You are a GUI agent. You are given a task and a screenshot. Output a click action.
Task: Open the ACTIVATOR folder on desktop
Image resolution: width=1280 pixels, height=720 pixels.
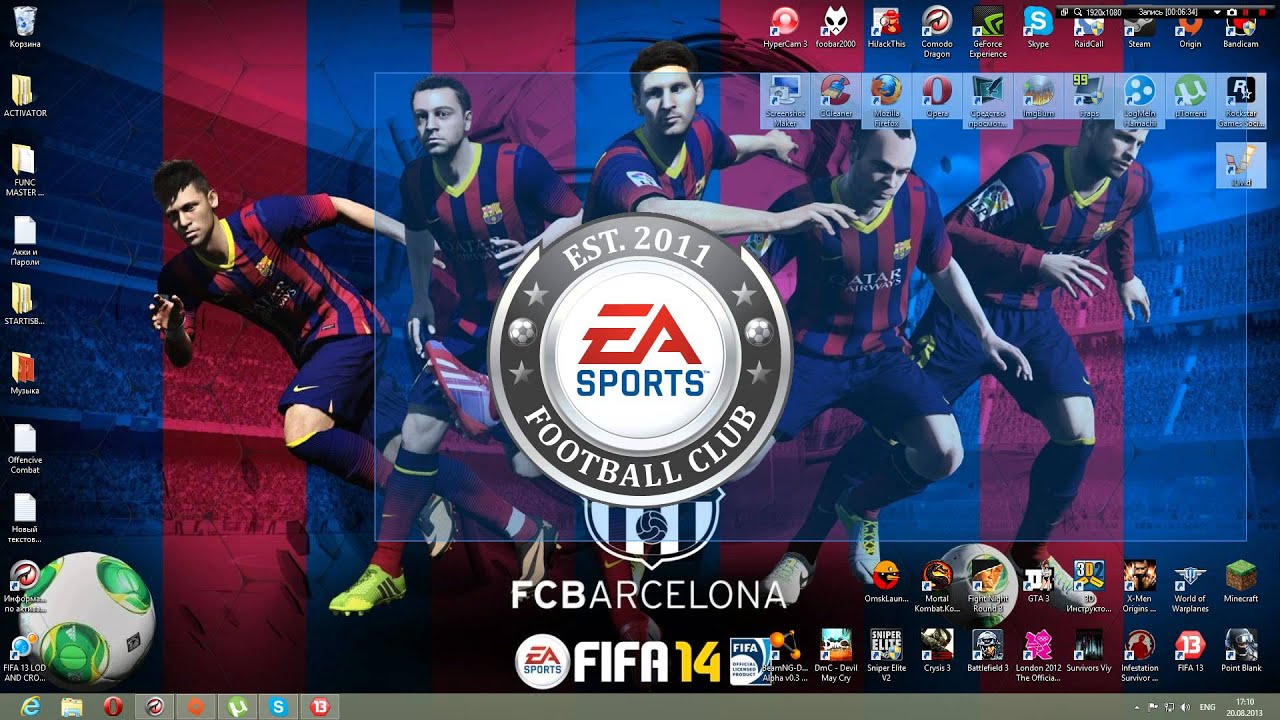point(25,96)
